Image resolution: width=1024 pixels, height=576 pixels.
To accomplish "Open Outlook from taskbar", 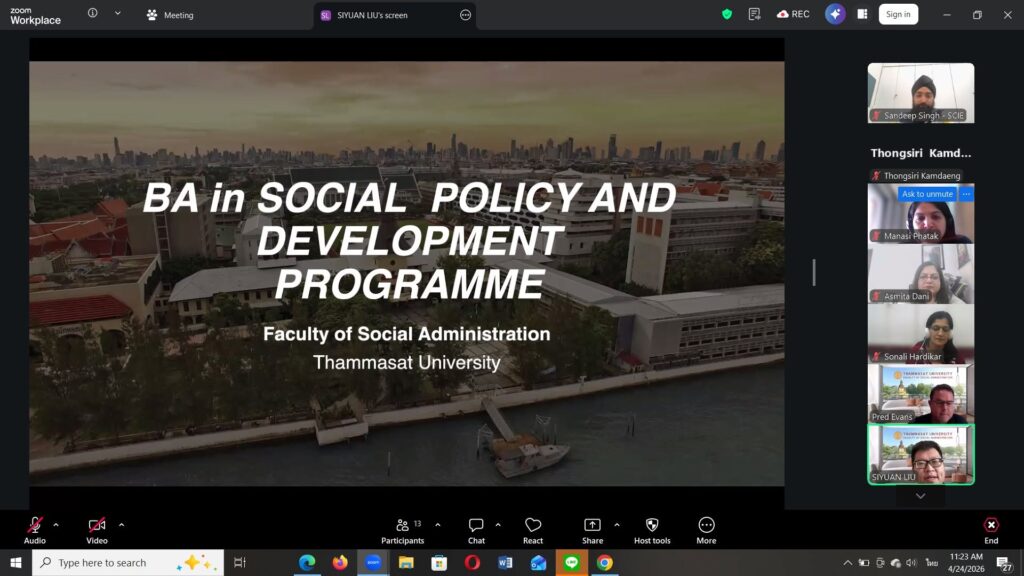I will click(x=538, y=562).
